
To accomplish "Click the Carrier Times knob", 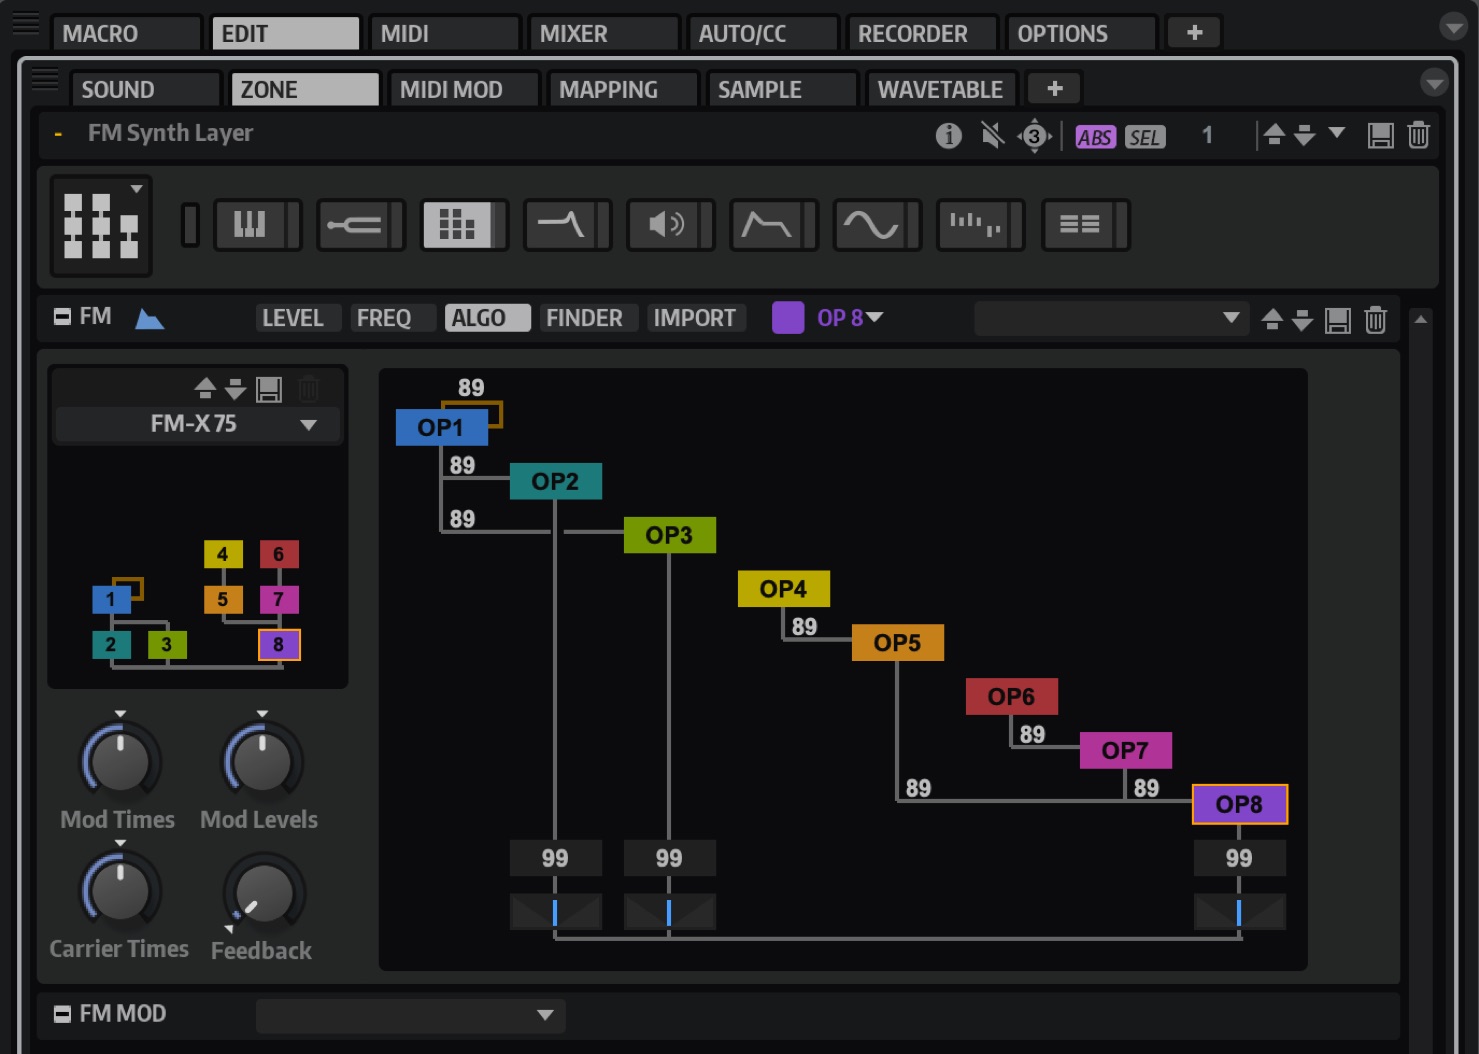I will pos(120,891).
